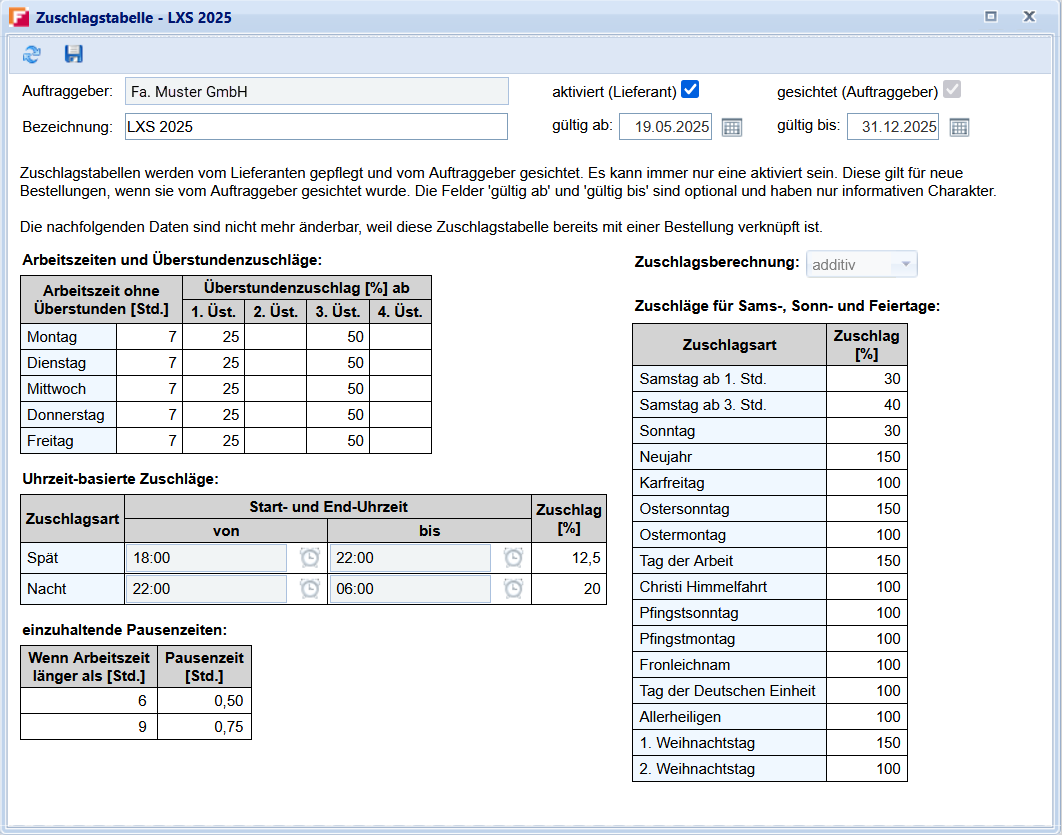Image resolution: width=1062 pixels, height=835 pixels.
Task: Maximize the Zuschlagstabelle window
Action: (x=991, y=16)
